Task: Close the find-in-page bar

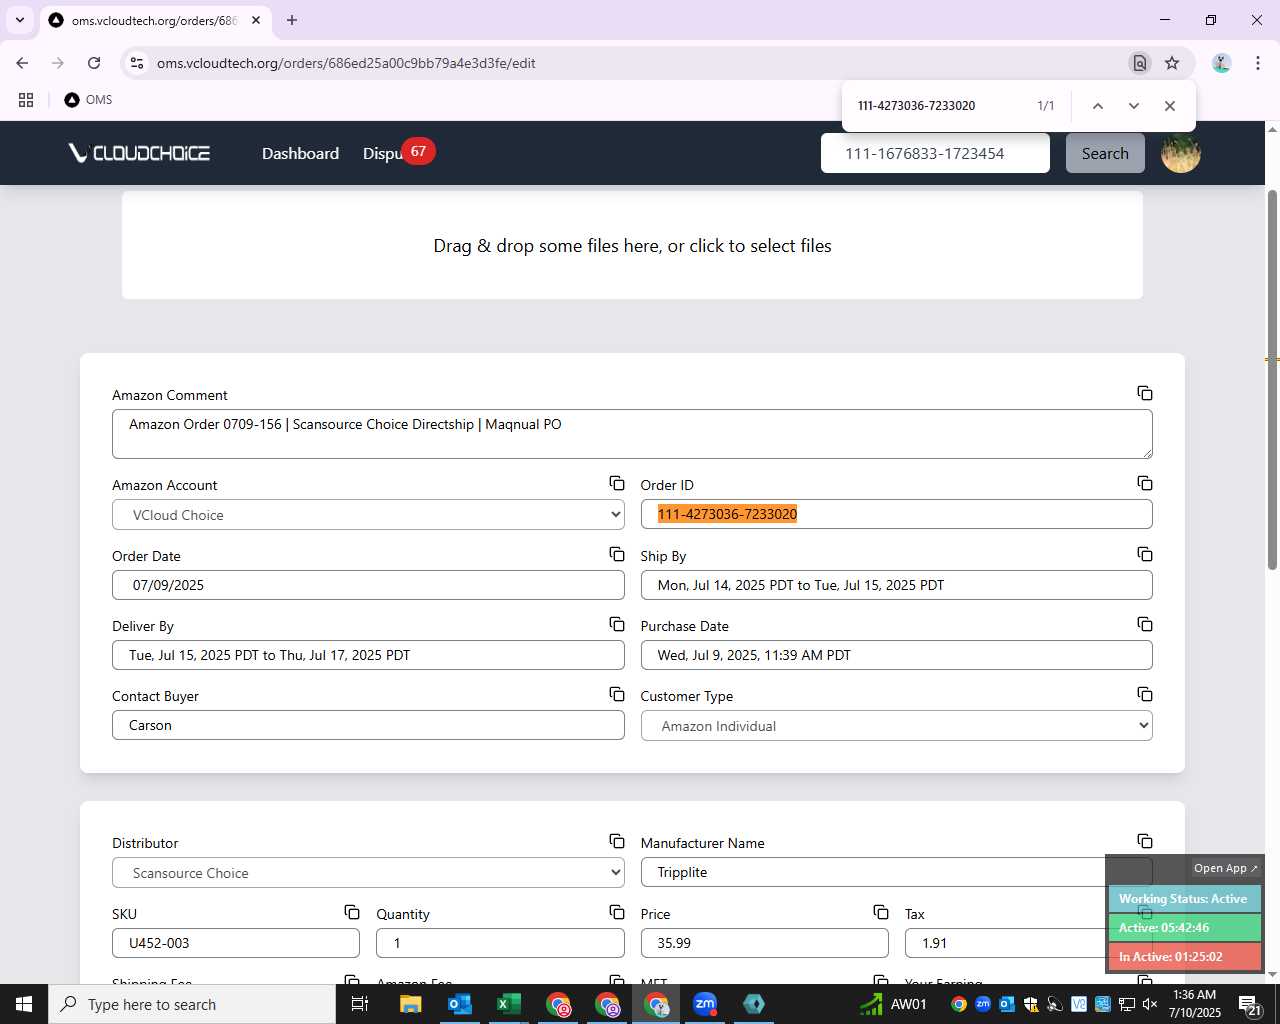Action: pyautogui.click(x=1169, y=106)
